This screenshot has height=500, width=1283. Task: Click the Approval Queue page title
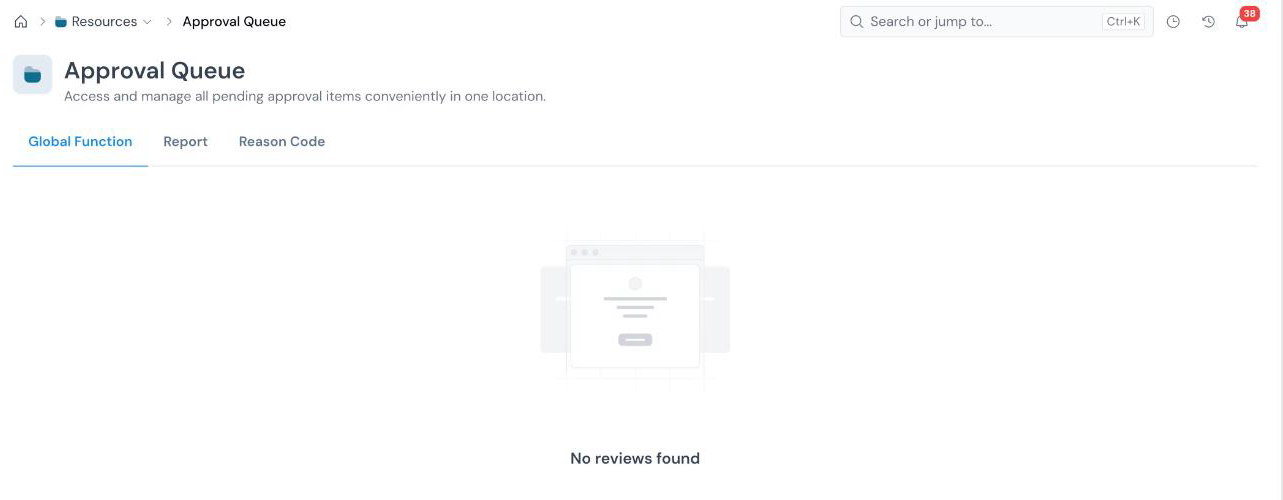pyautogui.click(x=154, y=71)
